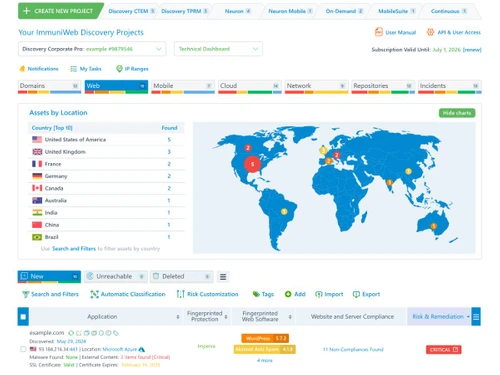Click the Export icon
Image resolution: width=500 pixels, height=375 pixels.
[356, 294]
